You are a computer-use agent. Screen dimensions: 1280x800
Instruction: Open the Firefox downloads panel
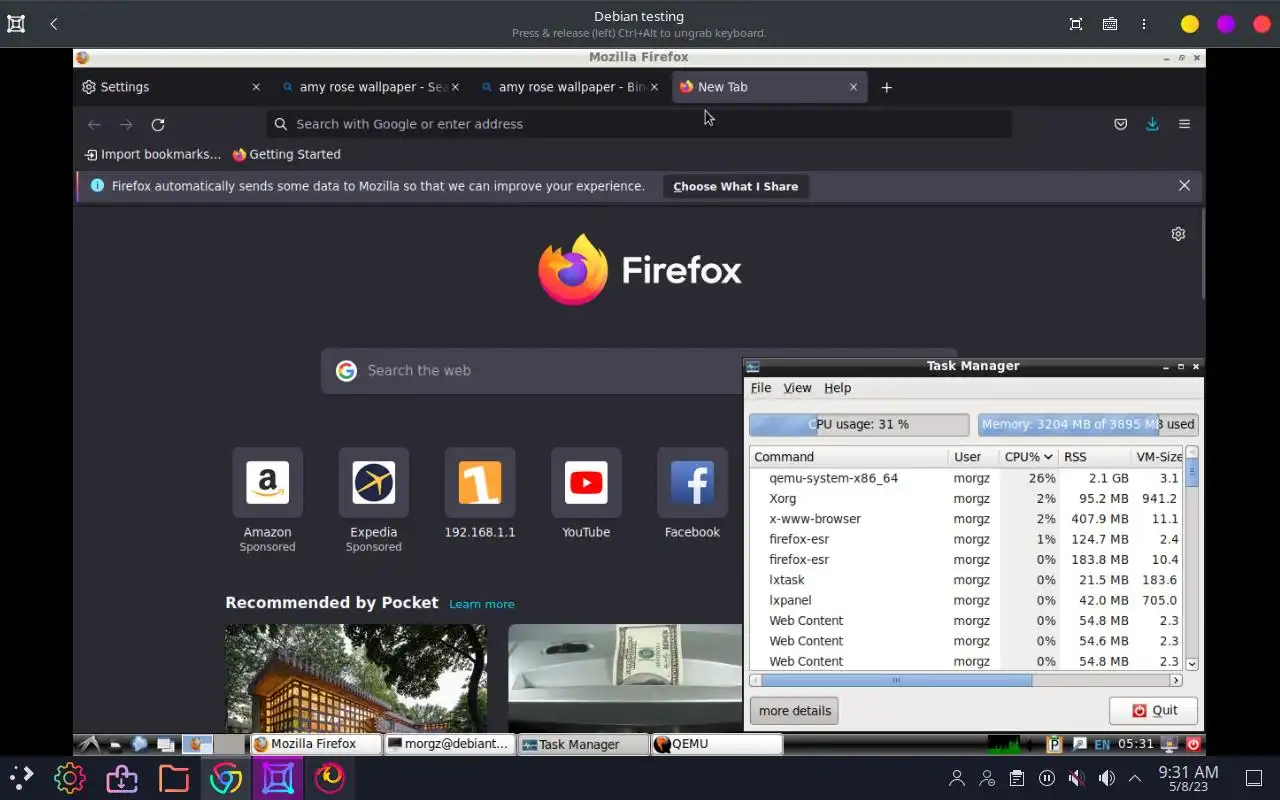[1152, 124]
